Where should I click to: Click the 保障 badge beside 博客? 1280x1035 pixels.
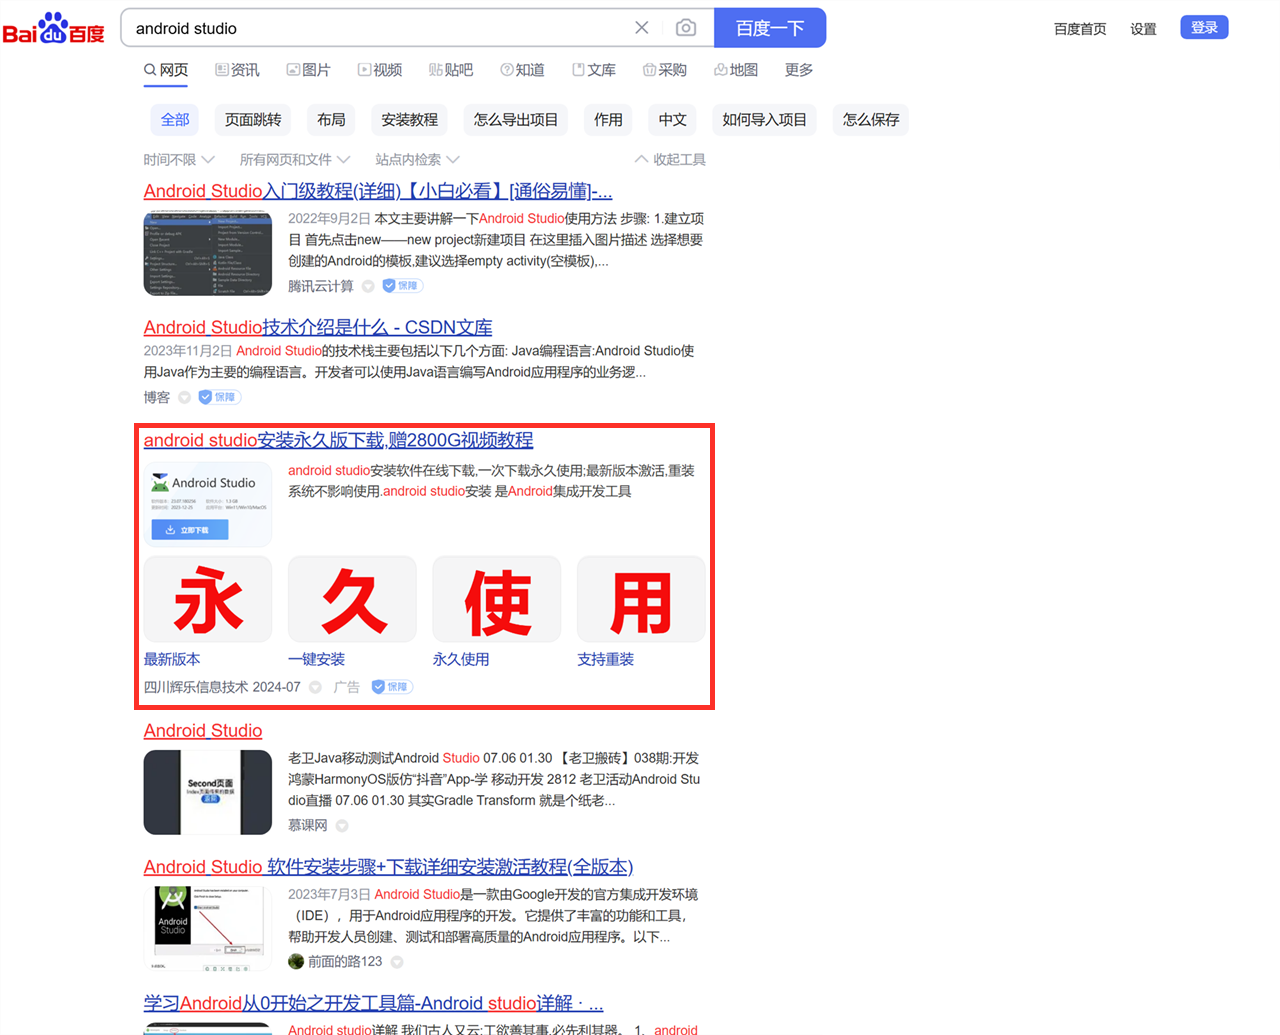[219, 397]
